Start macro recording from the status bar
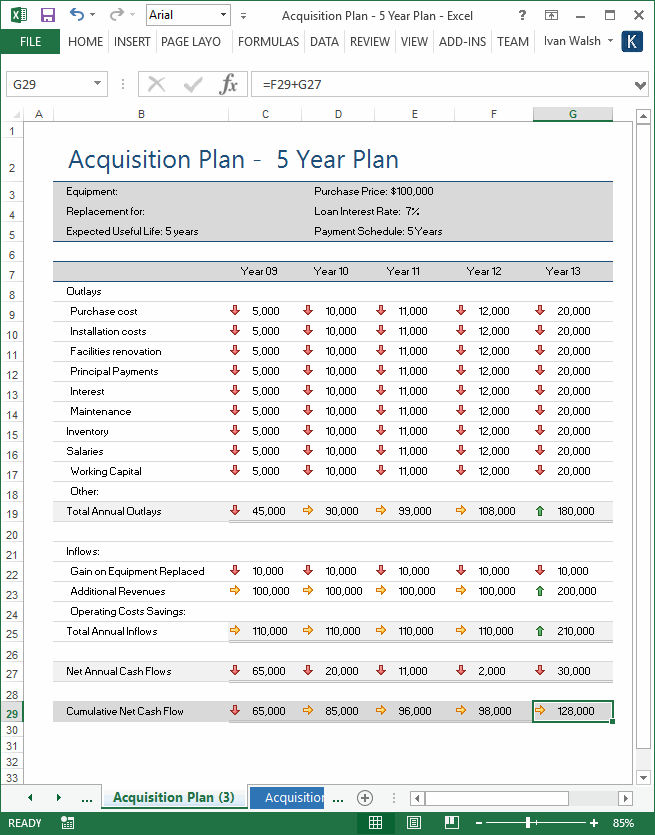Screen dimensions: 655x835 pos(66,821)
